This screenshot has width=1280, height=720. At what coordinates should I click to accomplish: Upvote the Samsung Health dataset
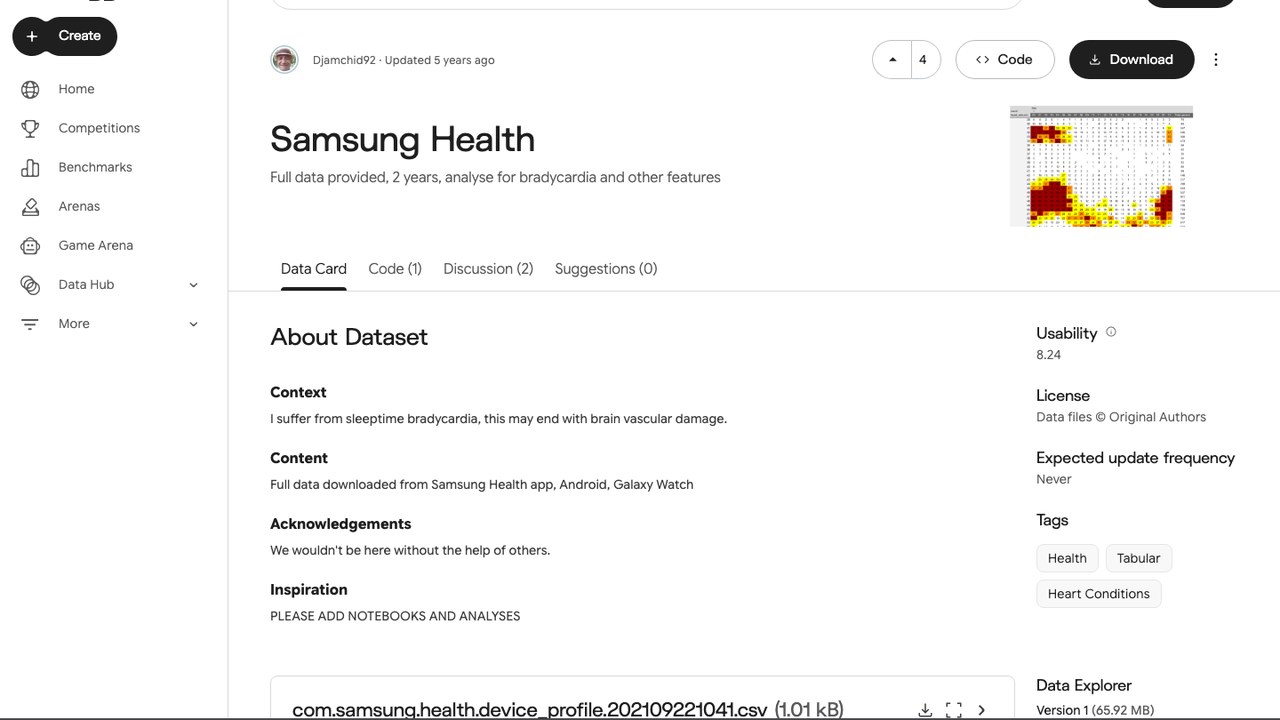(x=892, y=60)
